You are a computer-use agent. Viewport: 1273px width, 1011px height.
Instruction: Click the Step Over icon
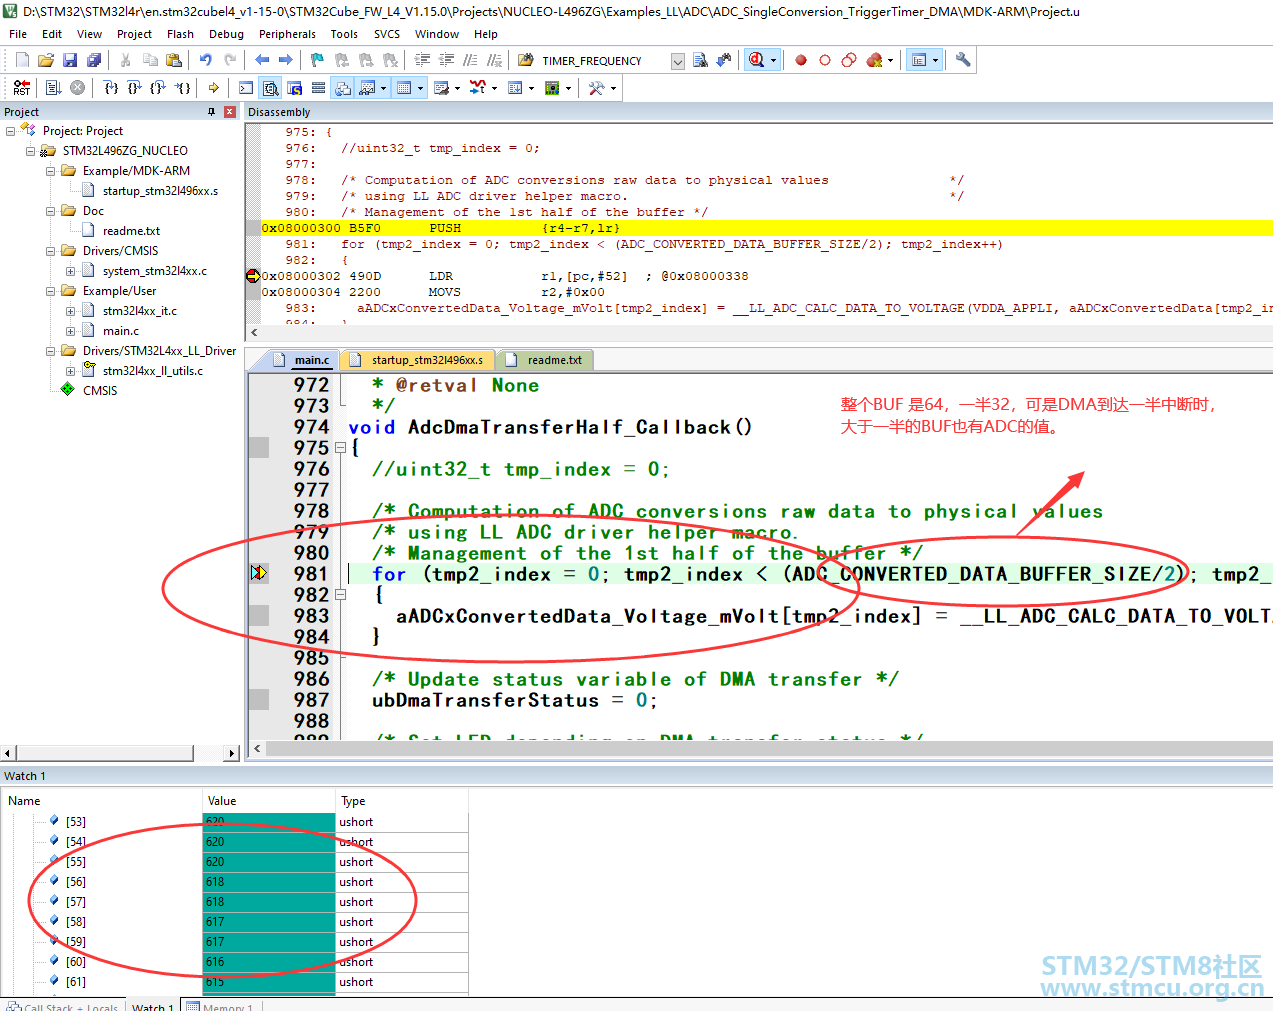point(134,88)
